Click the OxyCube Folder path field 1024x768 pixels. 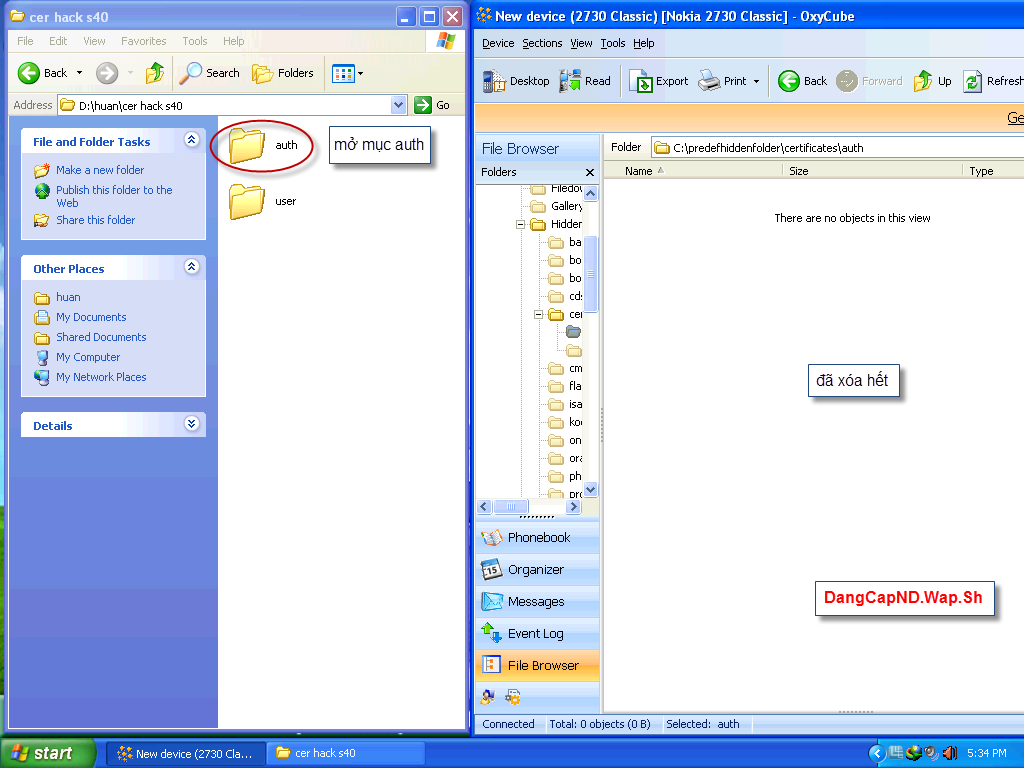[x=837, y=148]
